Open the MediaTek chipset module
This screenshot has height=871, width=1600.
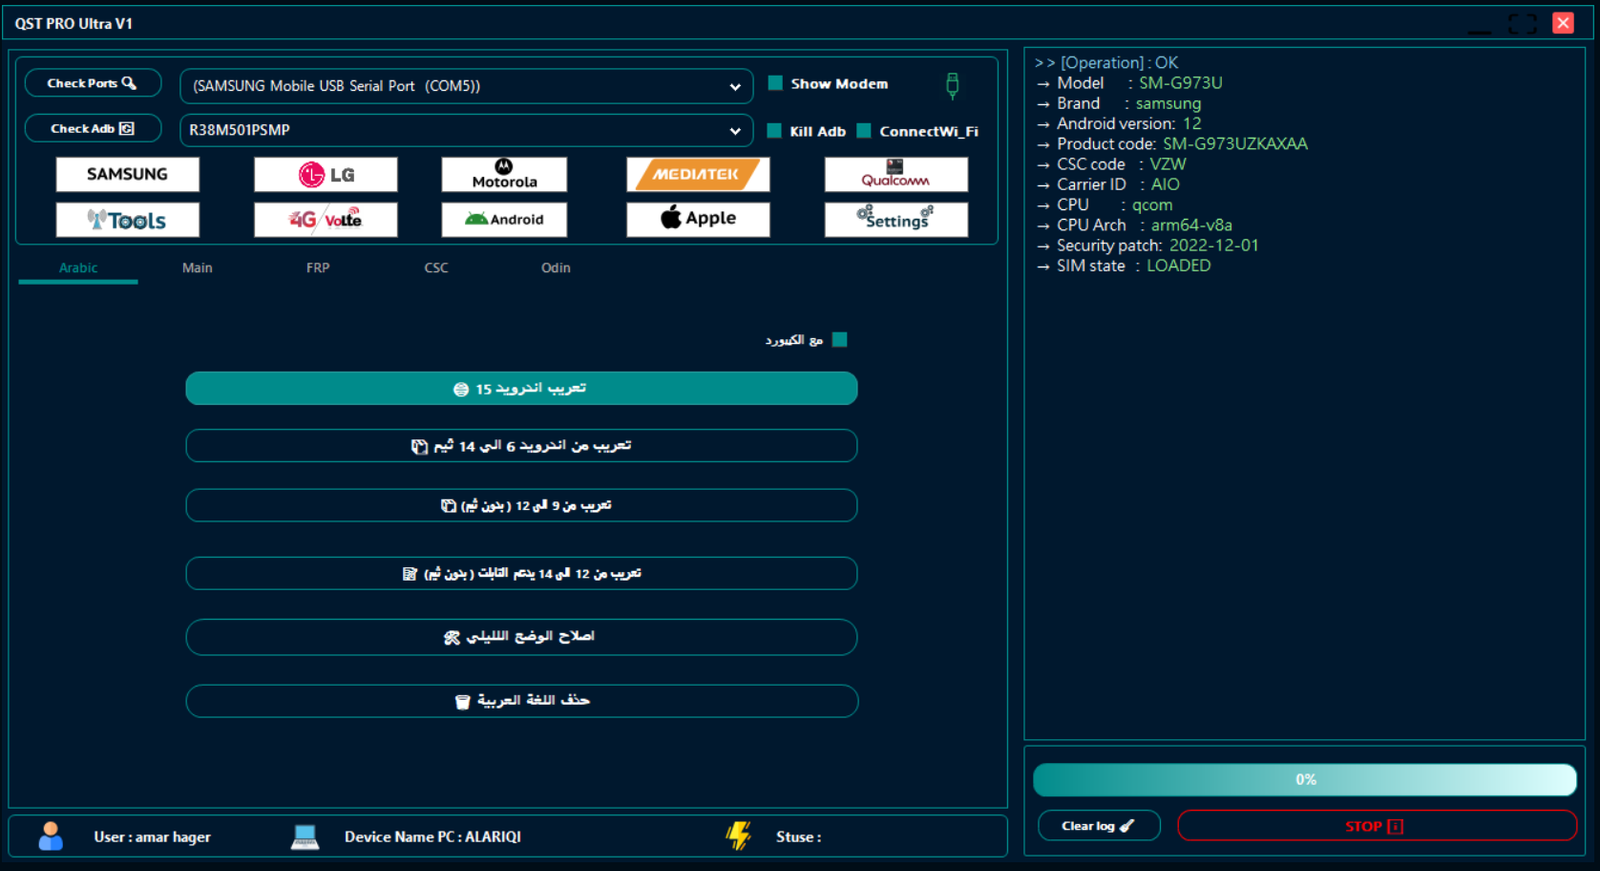click(x=698, y=174)
